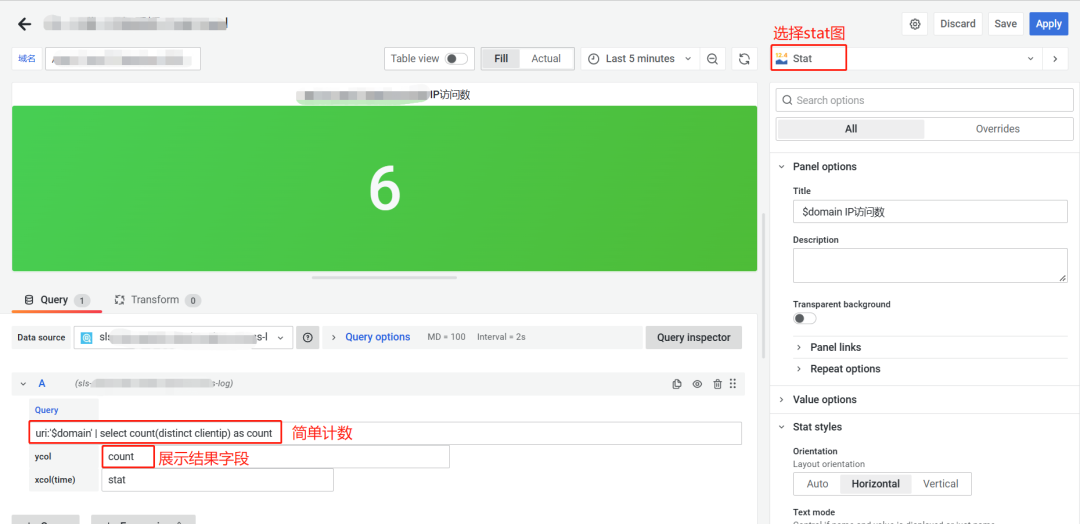Select the Actual display mode
This screenshot has width=1080, height=524.
[x=546, y=59]
